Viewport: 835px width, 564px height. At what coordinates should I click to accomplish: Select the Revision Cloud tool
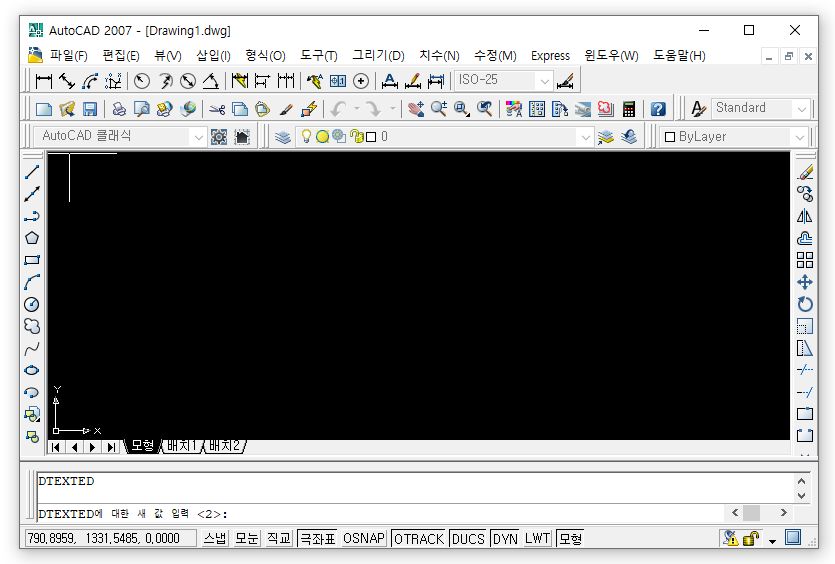click(32, 326)
